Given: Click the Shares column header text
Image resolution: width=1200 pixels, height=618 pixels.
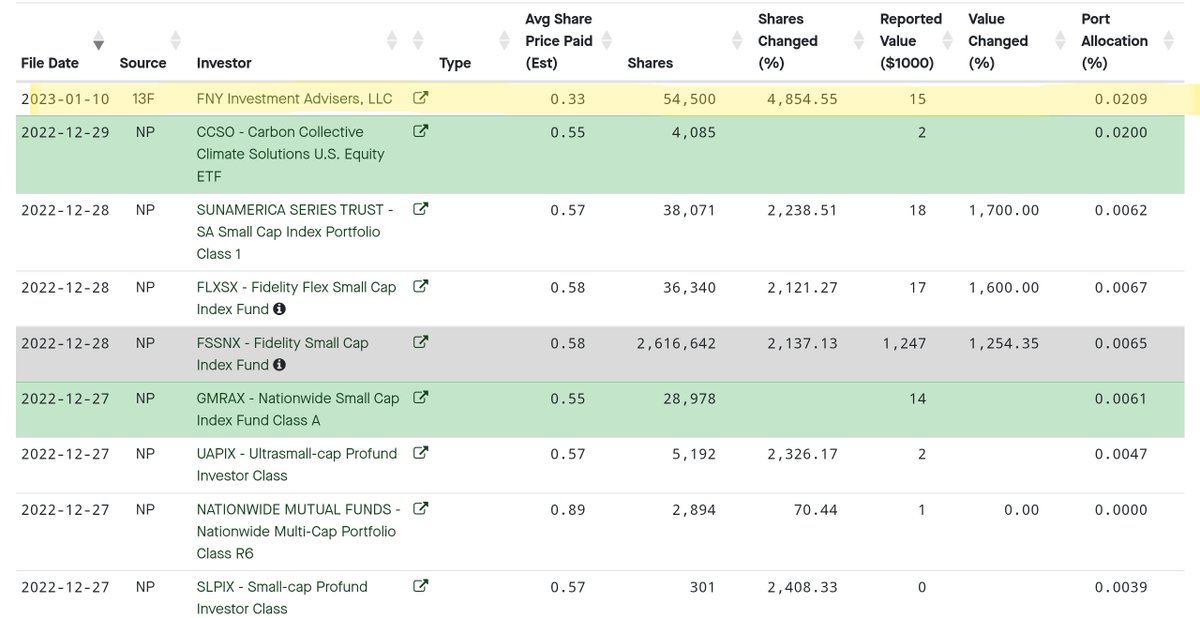Looking at the screenshot, I should tap(650, 63).
